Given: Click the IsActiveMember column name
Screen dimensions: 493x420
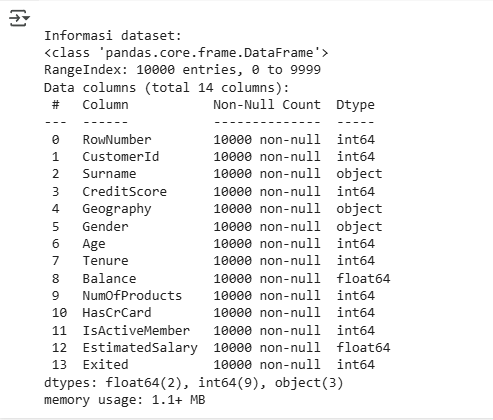Looking at the screenshot, I should point(136,330).
